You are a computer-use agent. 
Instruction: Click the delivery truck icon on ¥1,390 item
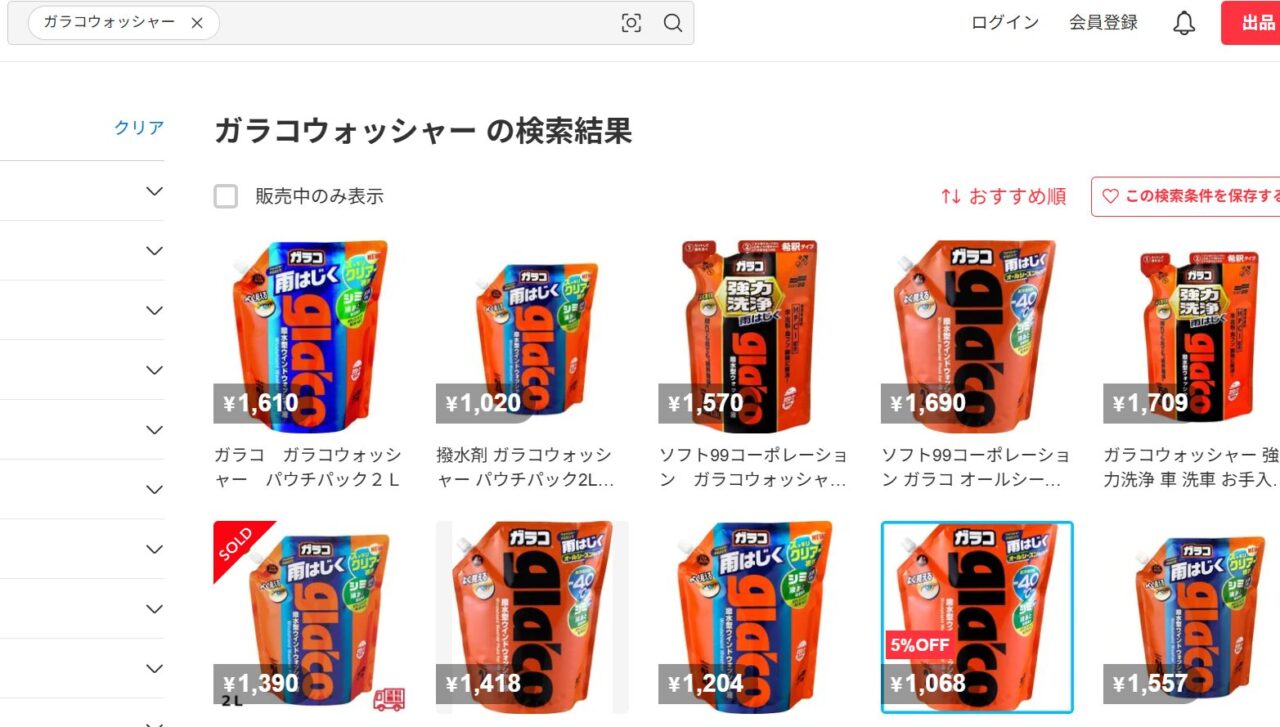point(389,698)
